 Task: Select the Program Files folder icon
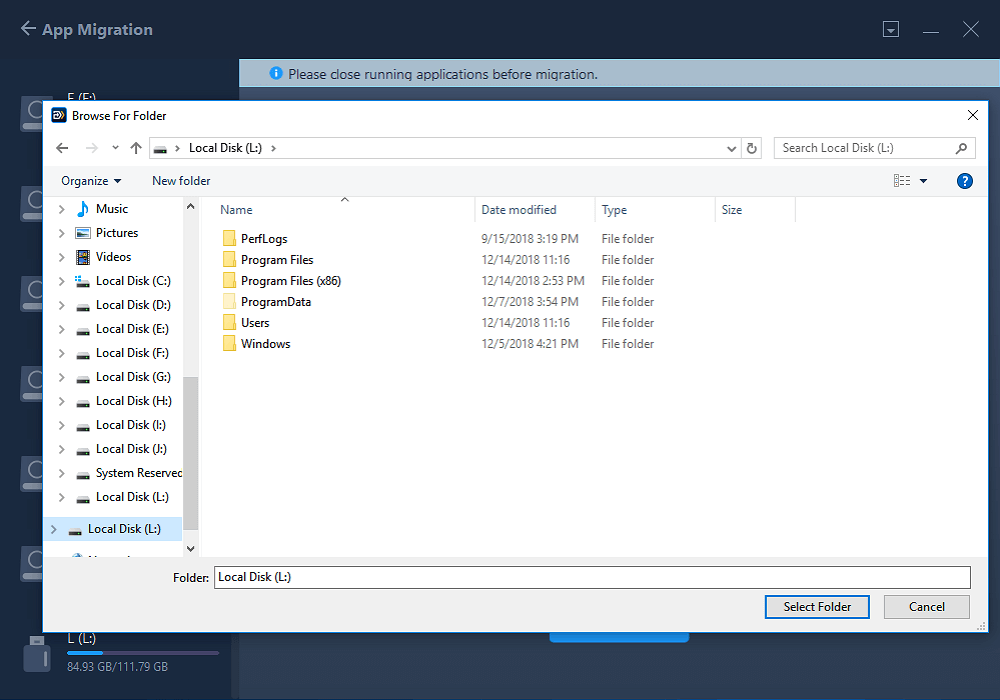(229, 259)
